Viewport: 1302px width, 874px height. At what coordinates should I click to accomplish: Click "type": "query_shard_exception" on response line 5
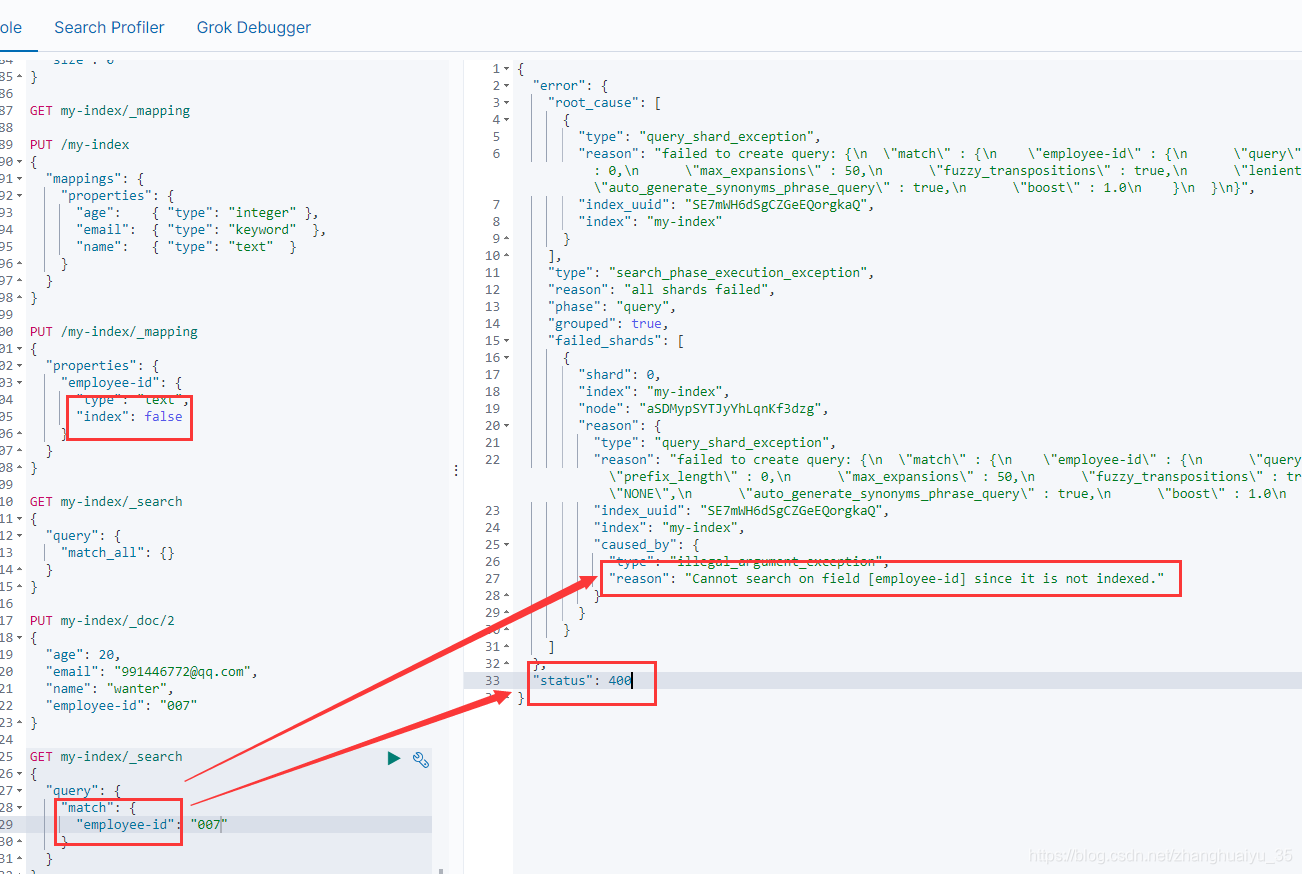point(699,136)
